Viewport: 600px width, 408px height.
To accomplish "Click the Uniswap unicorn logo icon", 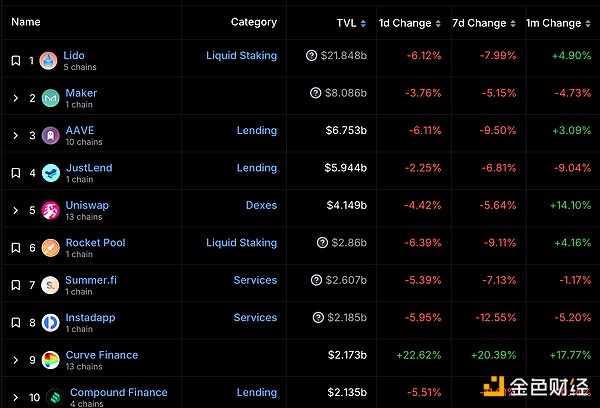I will [x=50, y=210].
